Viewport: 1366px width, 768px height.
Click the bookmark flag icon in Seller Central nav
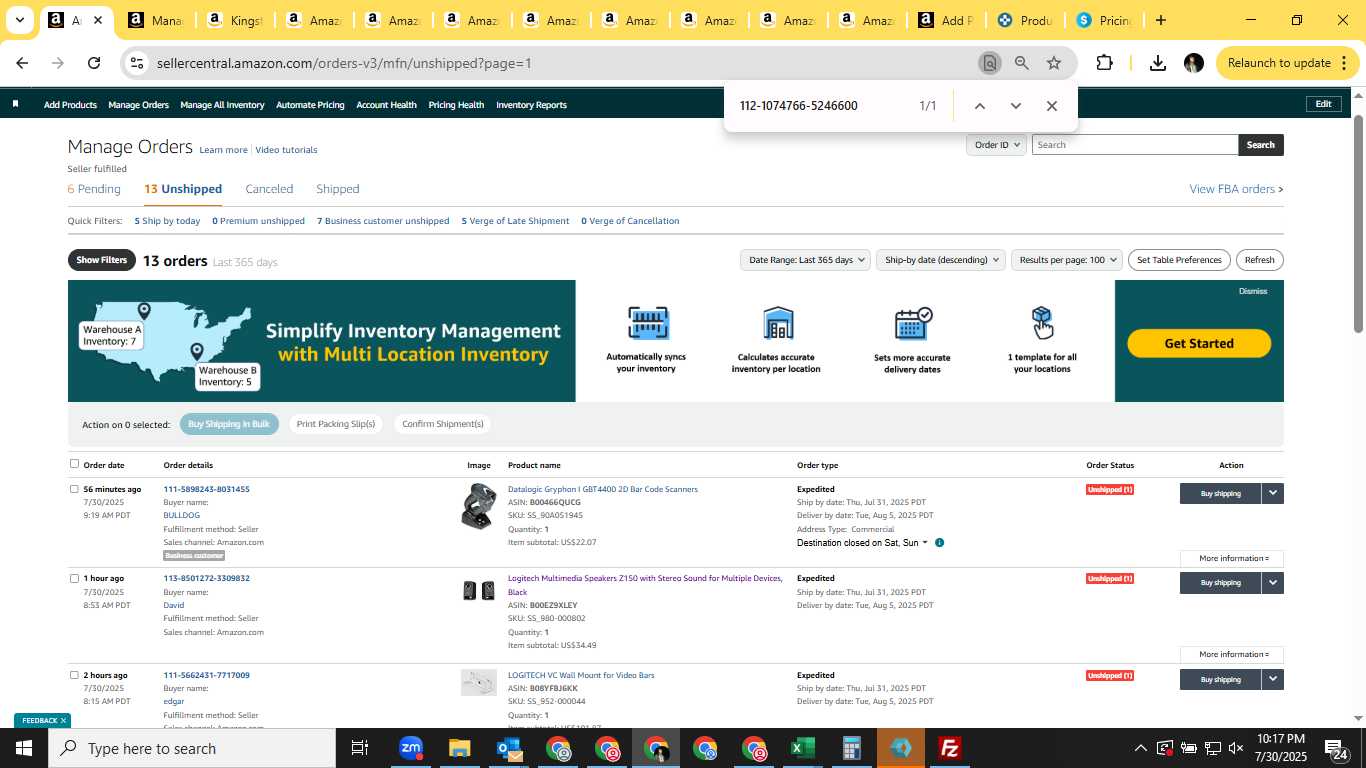click(x=15, y=104)
